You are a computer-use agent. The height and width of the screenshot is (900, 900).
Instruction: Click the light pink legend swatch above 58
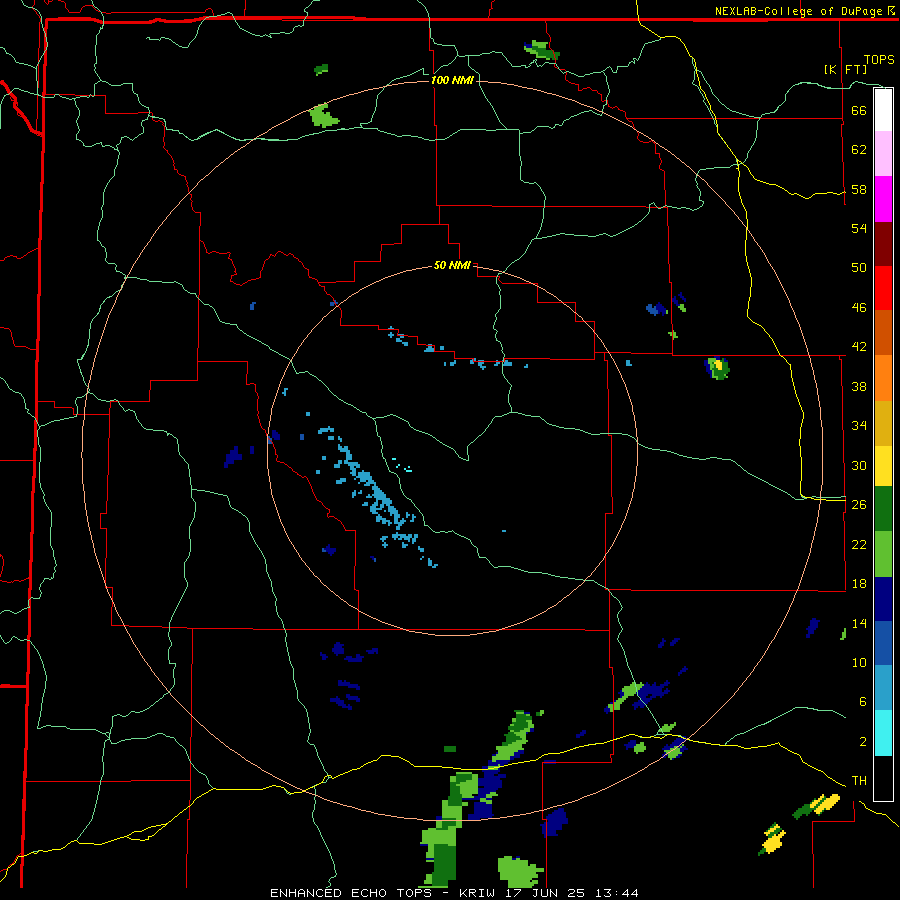tap(883, 154)
